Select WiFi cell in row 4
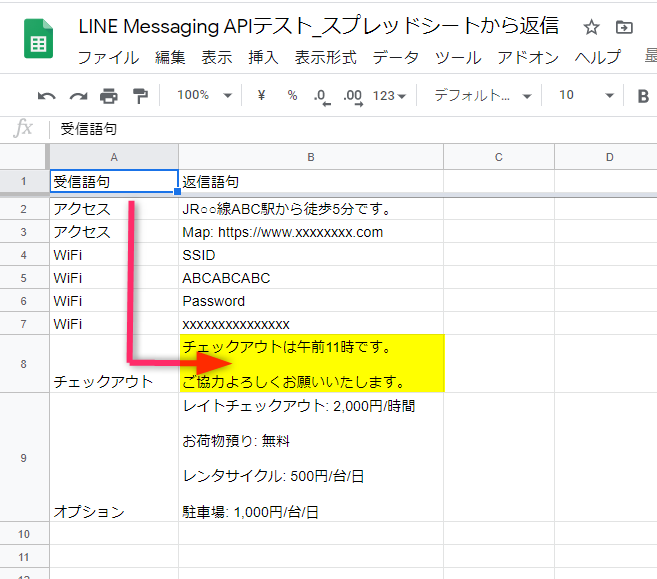 coord(114,255)
